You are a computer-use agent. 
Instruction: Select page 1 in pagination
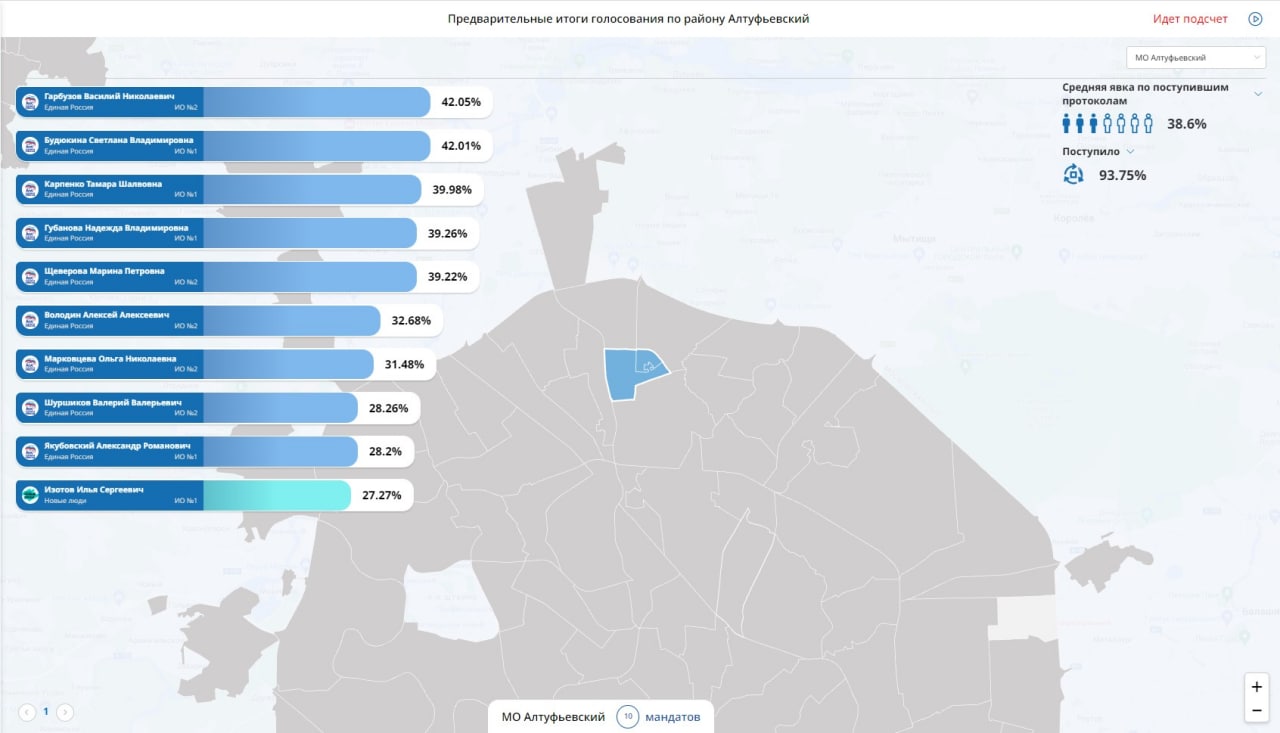click(45, 712)
